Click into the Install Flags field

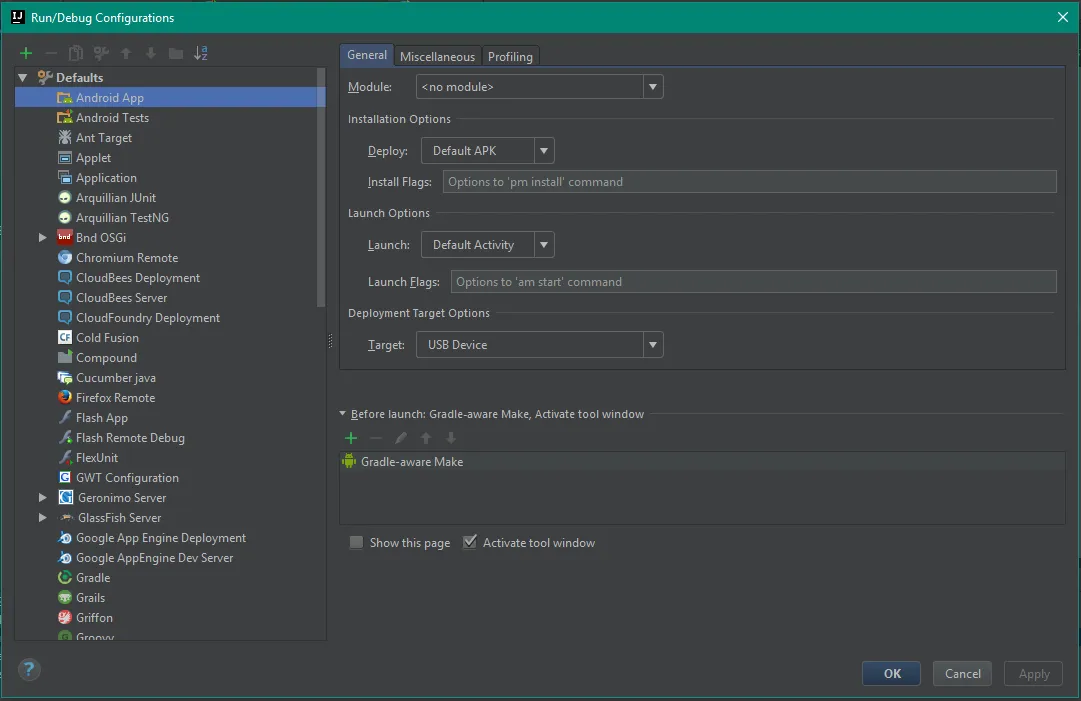(749, 182)
